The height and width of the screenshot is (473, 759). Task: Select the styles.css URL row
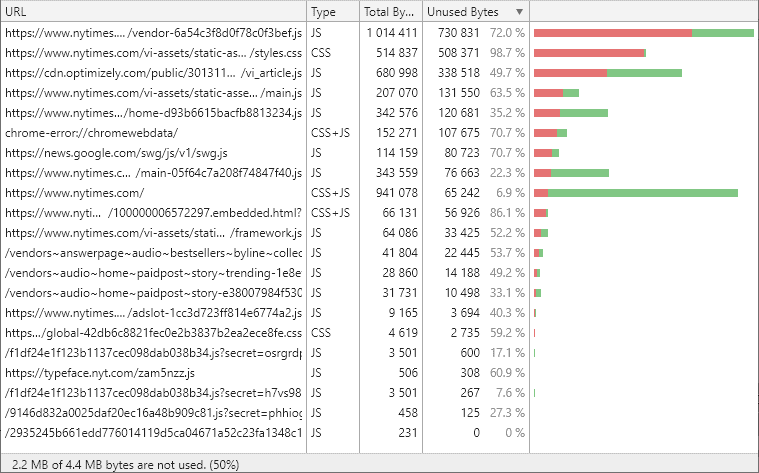(153, 53)
